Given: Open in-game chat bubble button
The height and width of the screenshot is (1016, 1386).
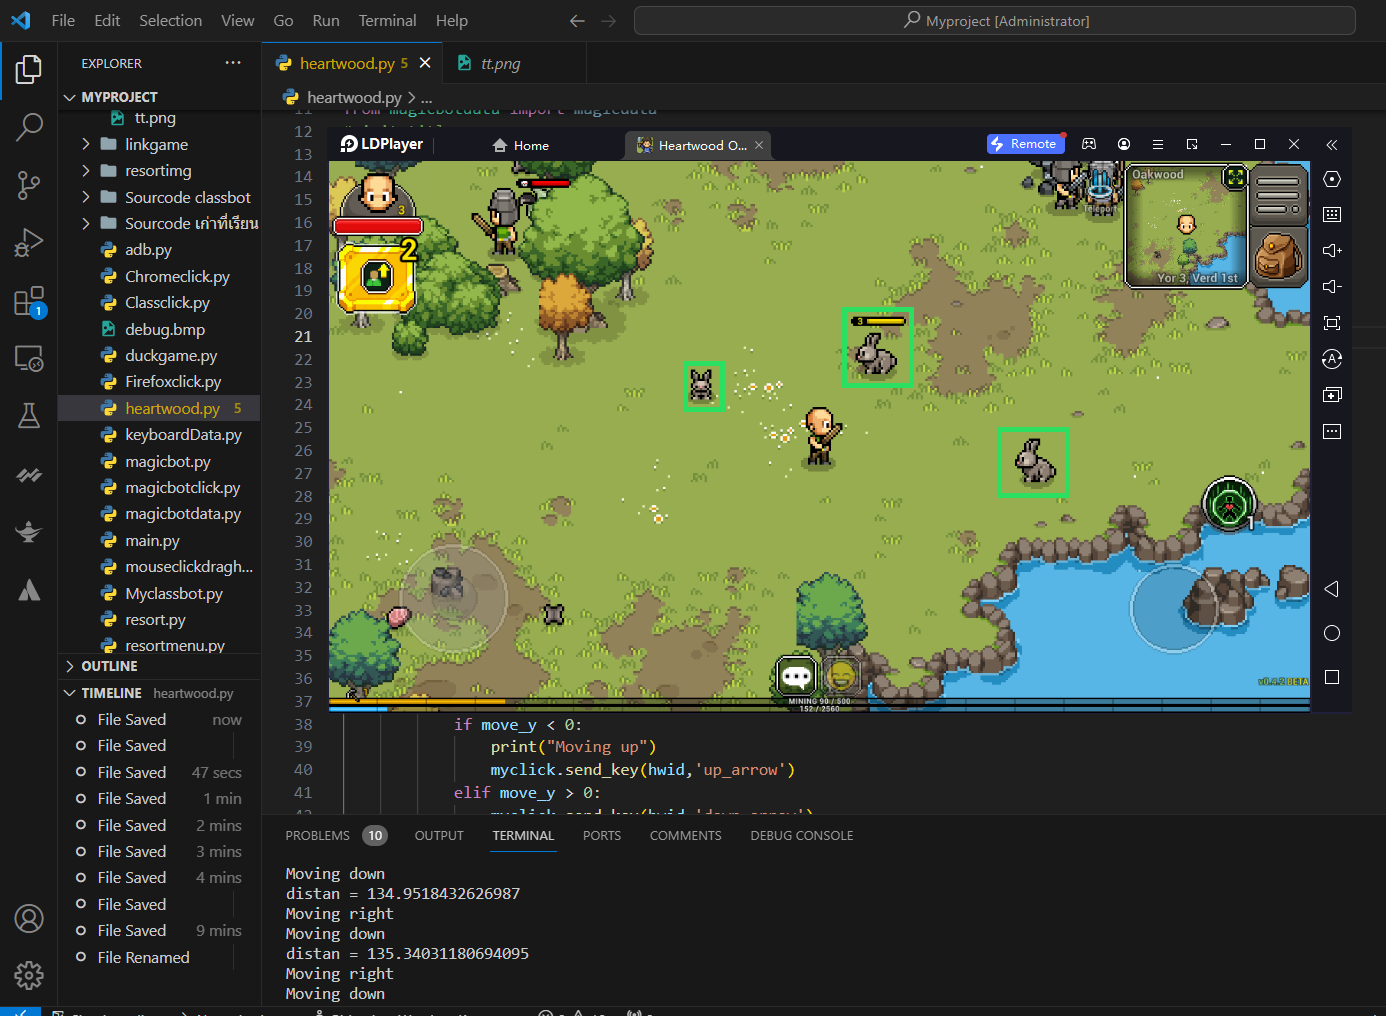Looking at the screenshot, I should 797,677.
